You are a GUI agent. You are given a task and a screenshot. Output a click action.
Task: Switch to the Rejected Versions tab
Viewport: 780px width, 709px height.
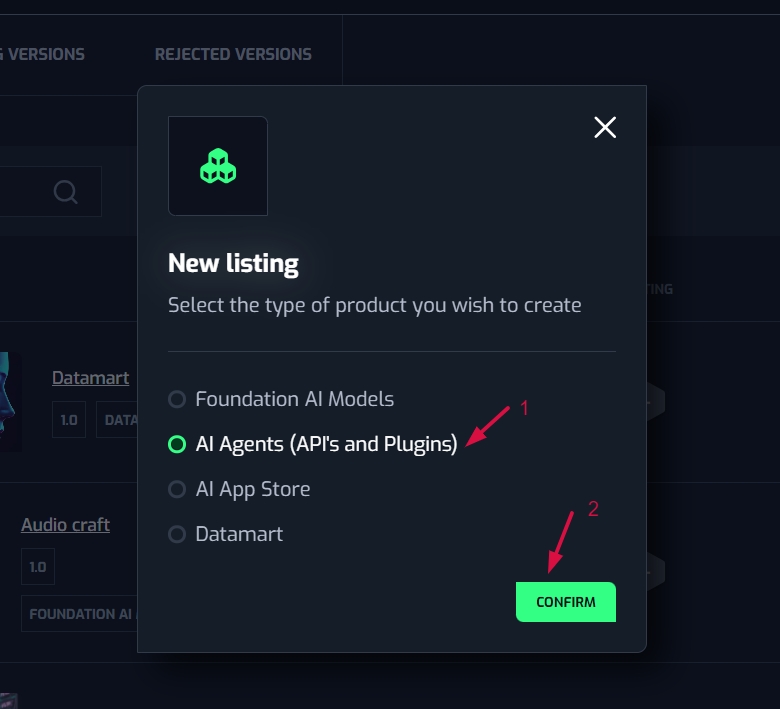click(233, 54)
